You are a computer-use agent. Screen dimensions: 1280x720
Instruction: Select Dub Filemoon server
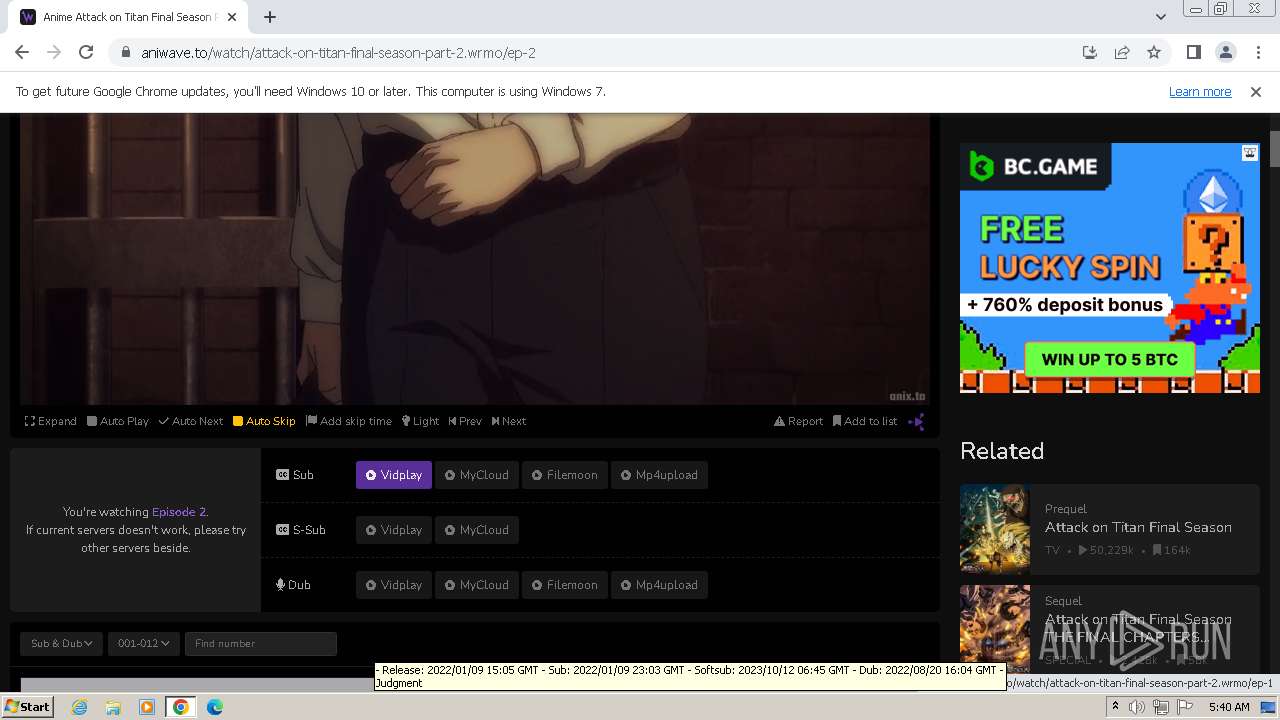click(x=565, y=585)
